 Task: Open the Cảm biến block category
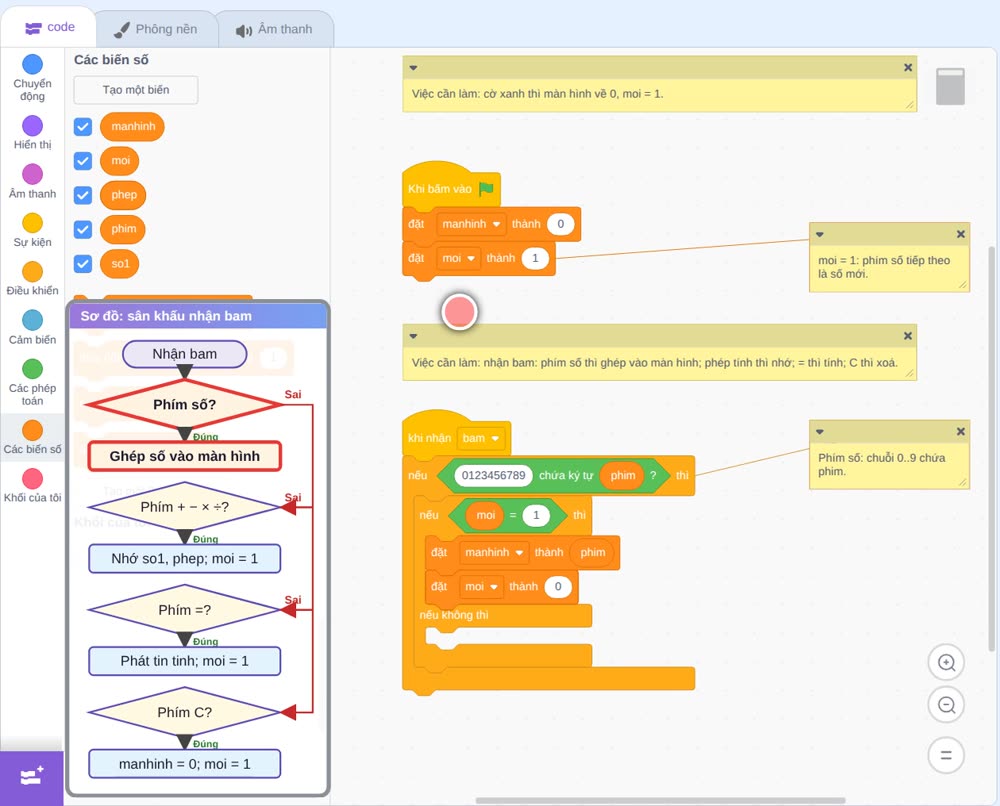click(32, 328)
